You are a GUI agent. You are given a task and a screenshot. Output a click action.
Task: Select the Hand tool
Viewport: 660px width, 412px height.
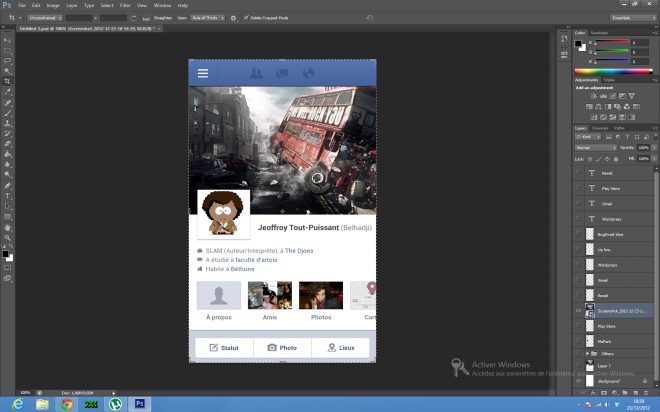[8, 228]
